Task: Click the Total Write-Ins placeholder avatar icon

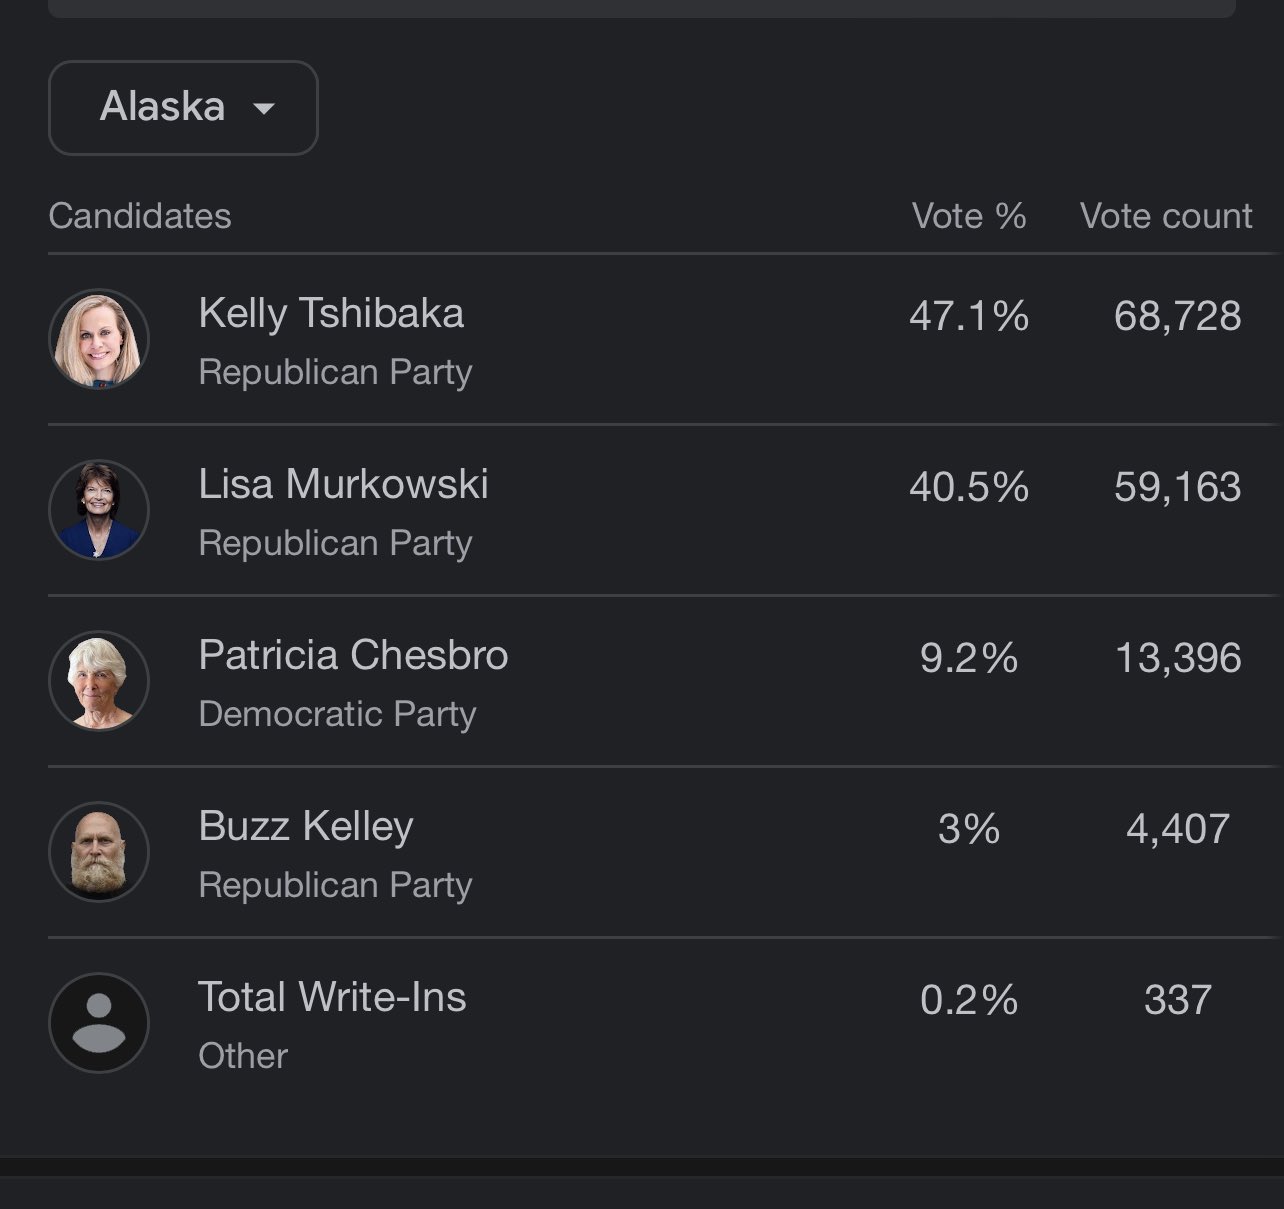Action: pos(99,1023)
